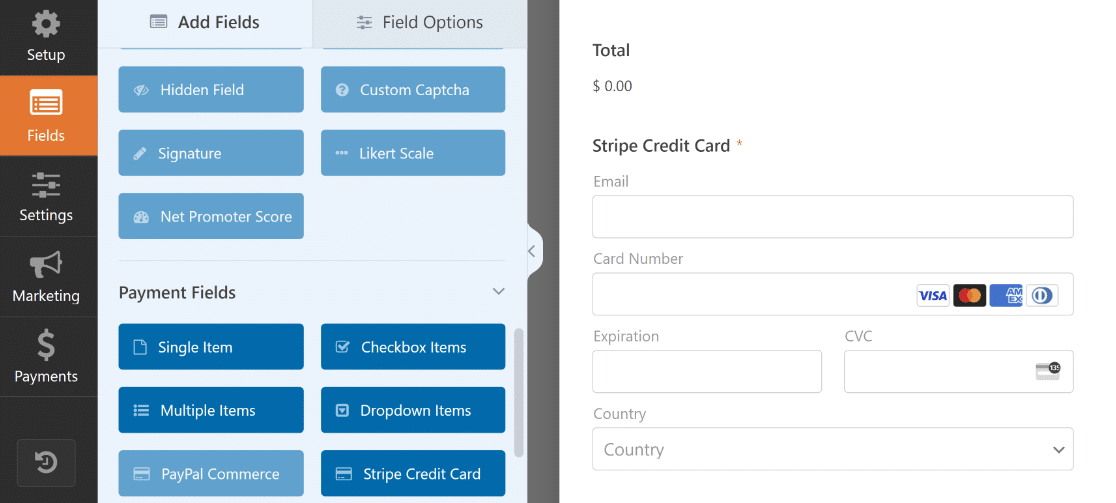Collapse the fields side panel arrow

532,251
